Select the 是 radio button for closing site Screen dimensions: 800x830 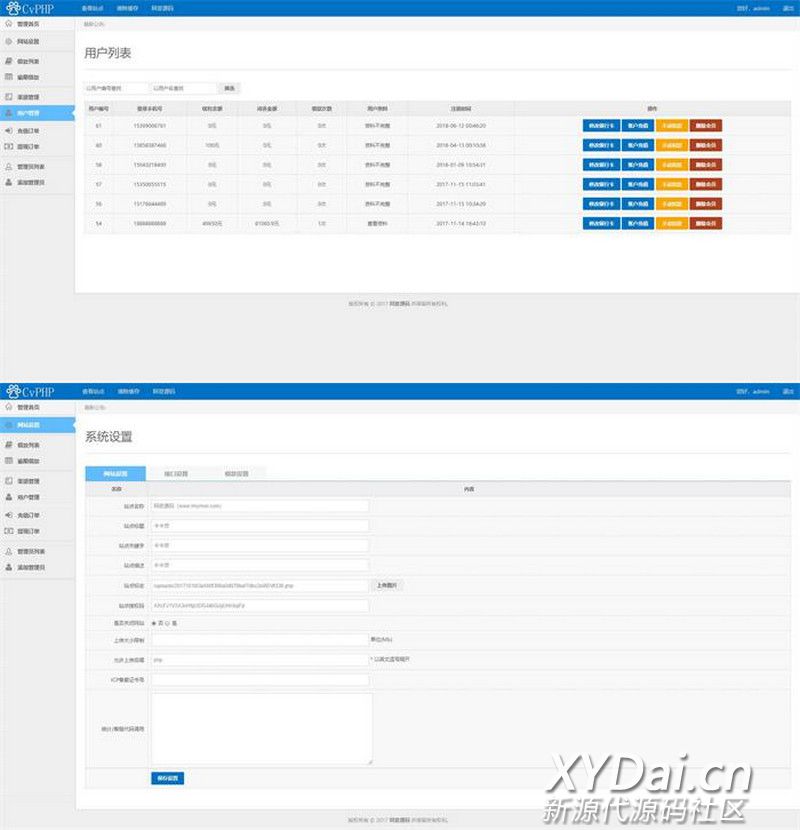[x=153, y=622]
